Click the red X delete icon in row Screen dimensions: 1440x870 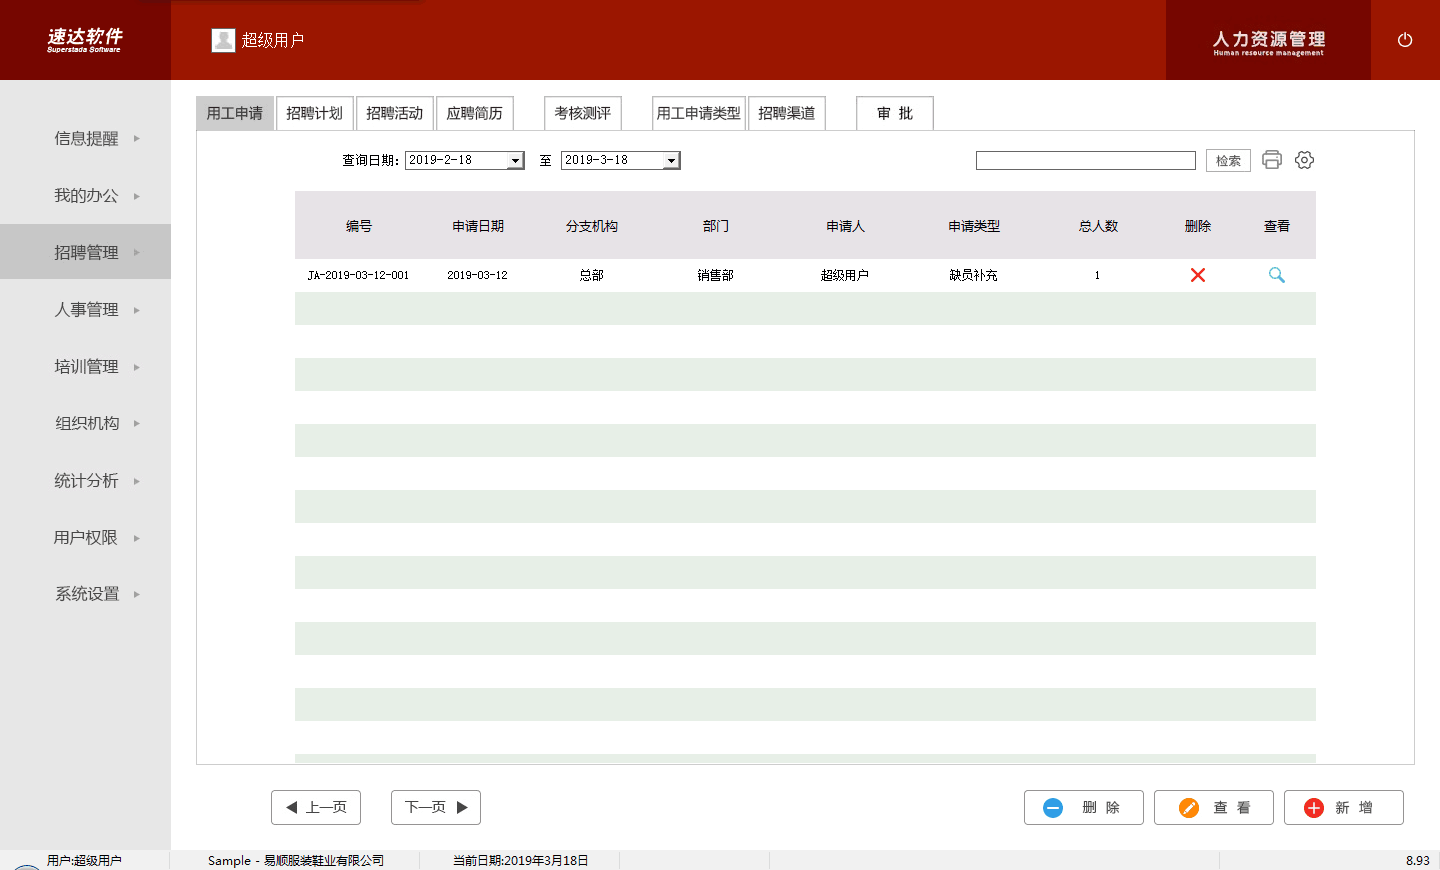1197,275
